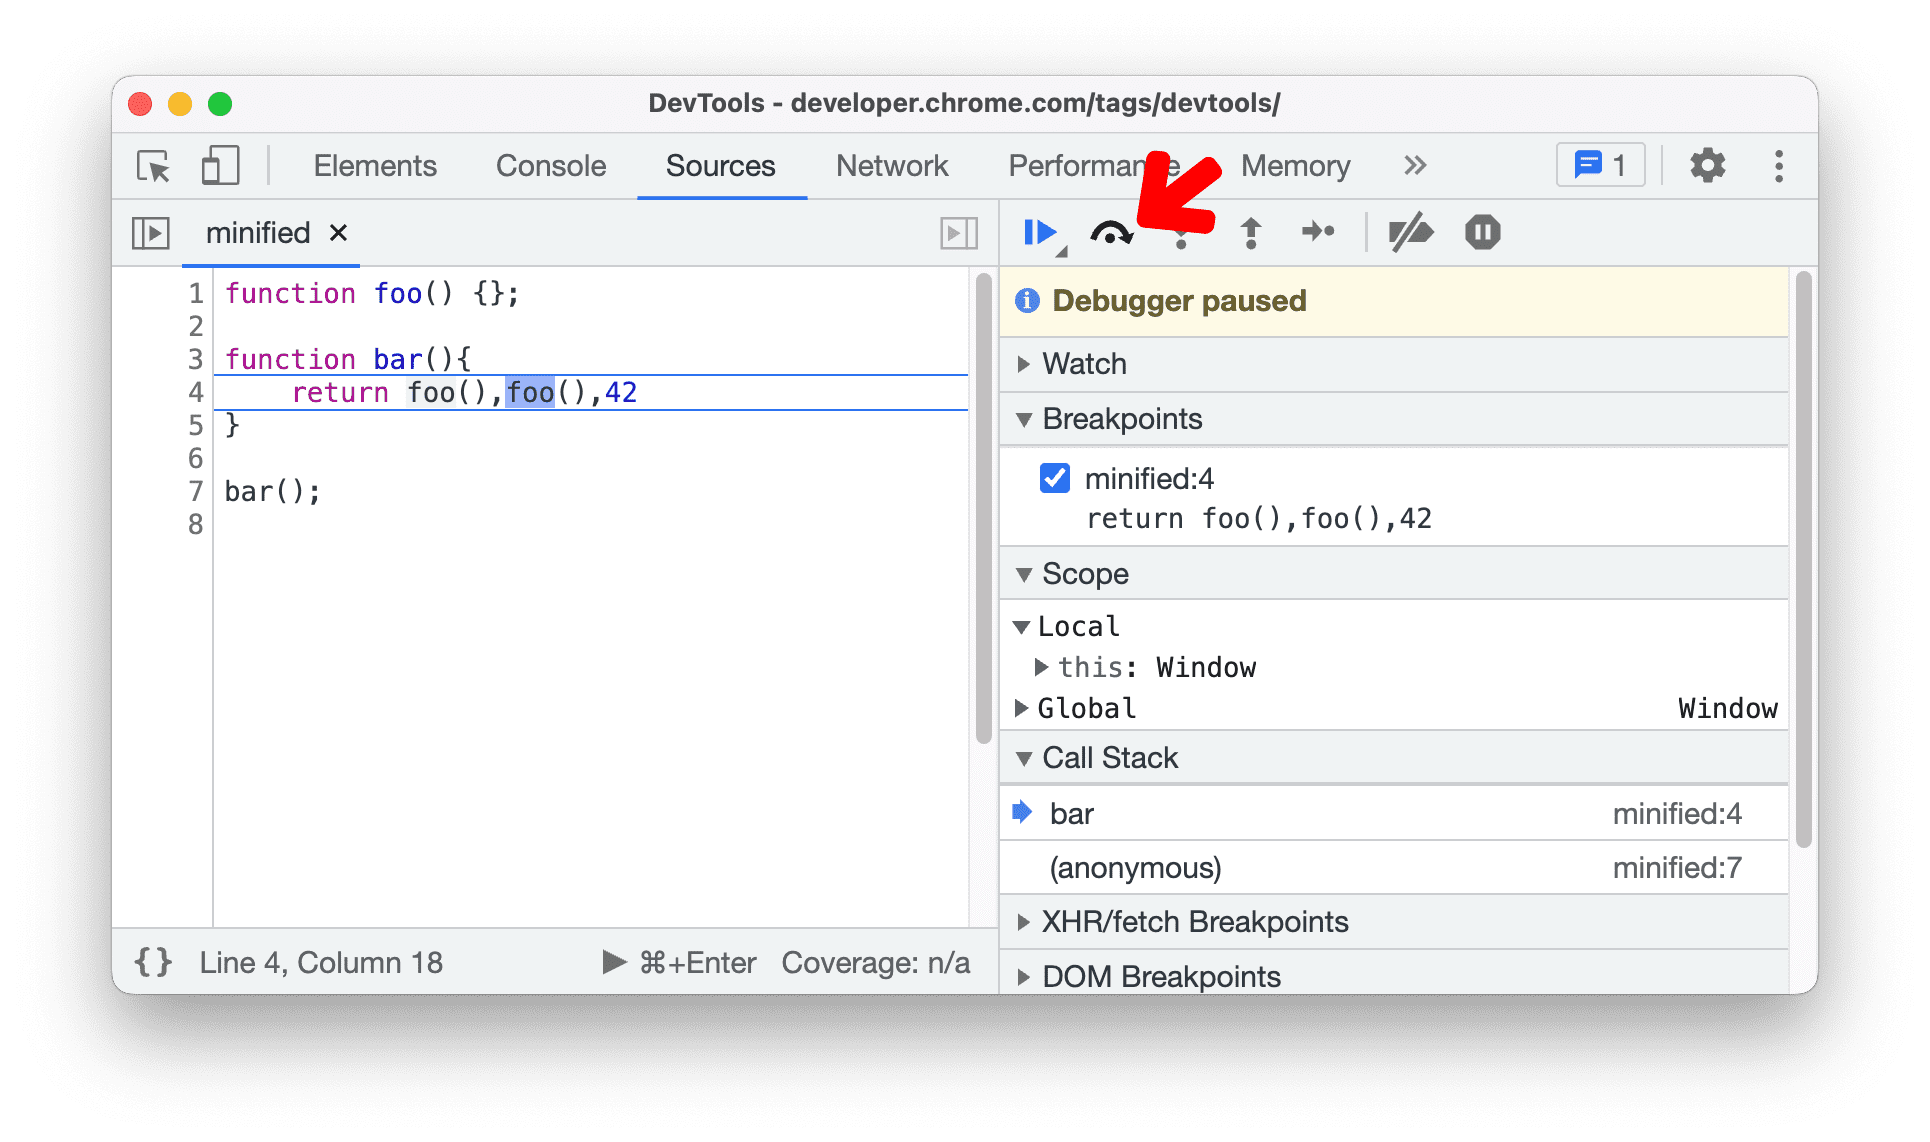Click the Deactivate all breakpoints button

1411,231
